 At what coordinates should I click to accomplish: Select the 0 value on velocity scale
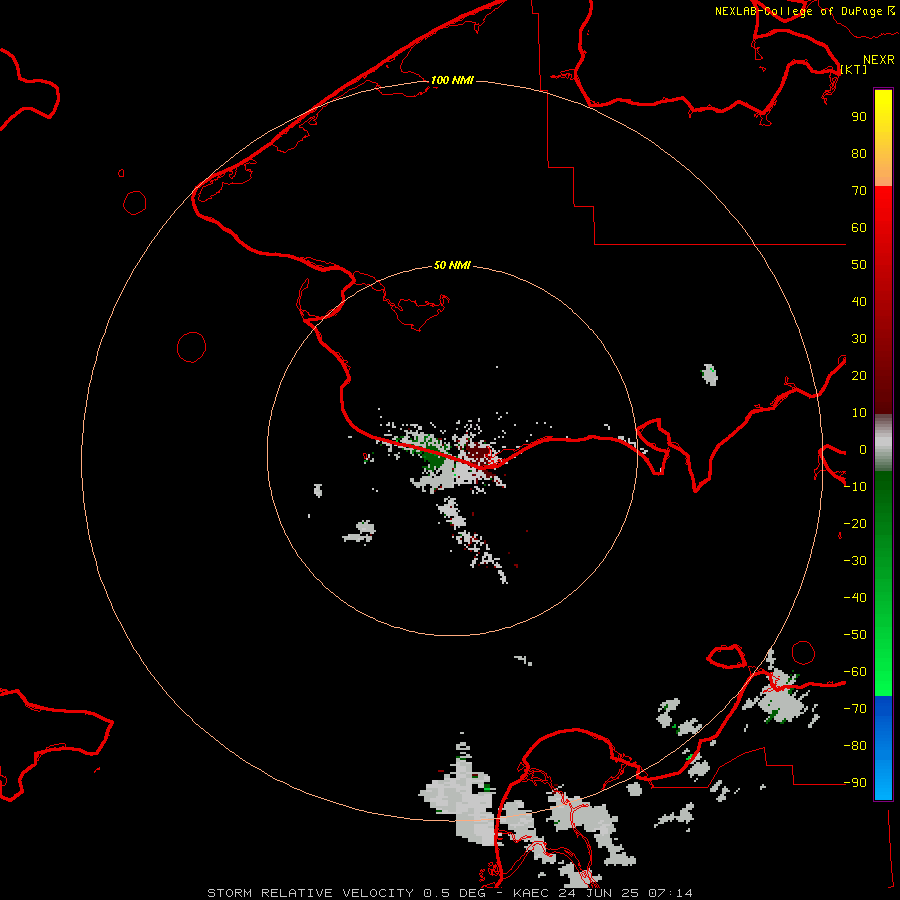point(862,450)
